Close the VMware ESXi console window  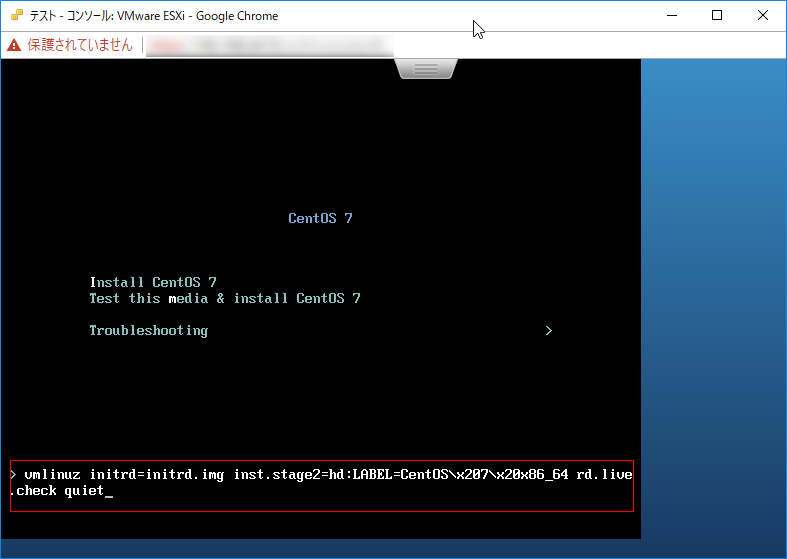[762, 16]
